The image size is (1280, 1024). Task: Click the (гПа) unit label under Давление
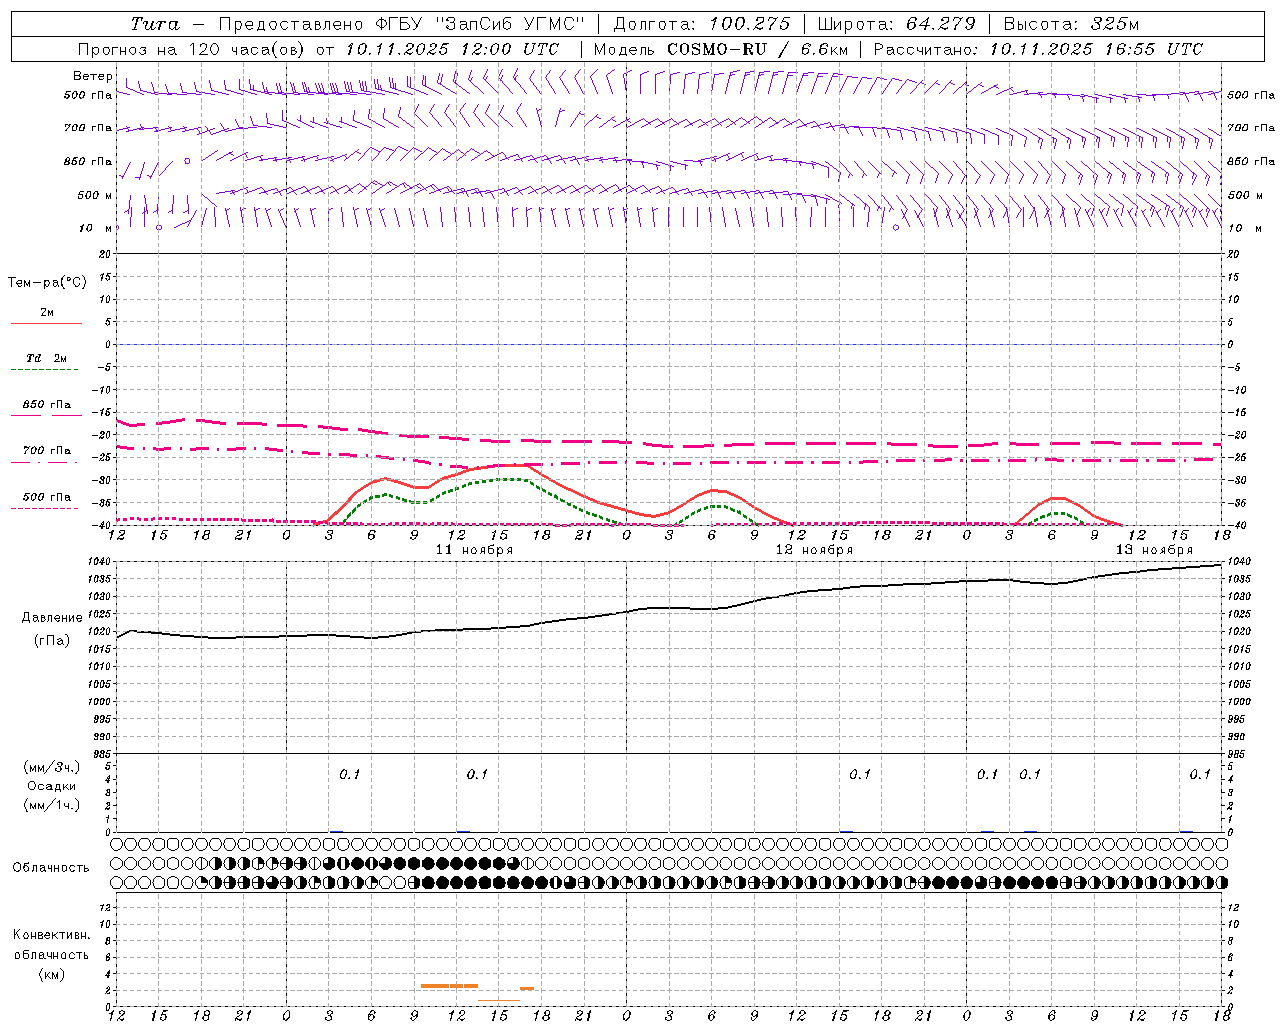(51, 641)
